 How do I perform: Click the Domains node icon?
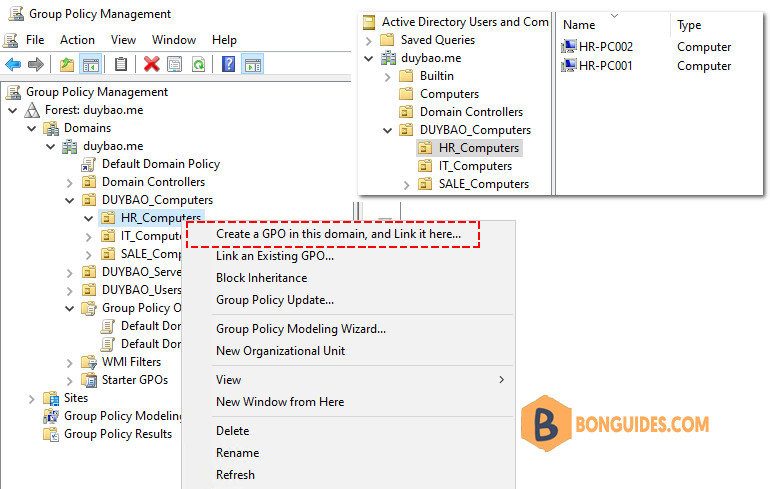pos(52,128)
